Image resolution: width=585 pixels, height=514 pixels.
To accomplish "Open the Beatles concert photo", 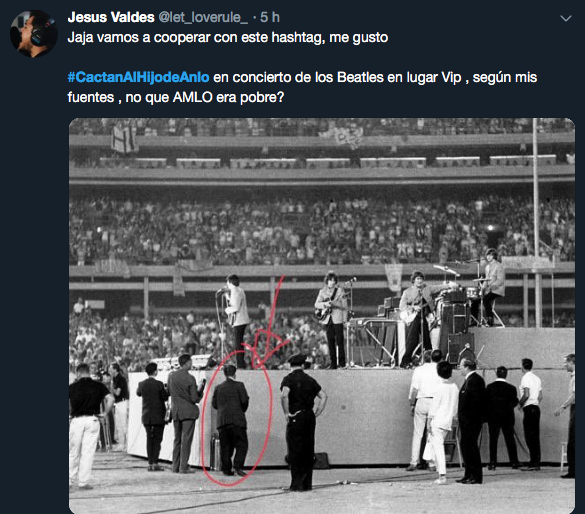I will tap(322, 316).
